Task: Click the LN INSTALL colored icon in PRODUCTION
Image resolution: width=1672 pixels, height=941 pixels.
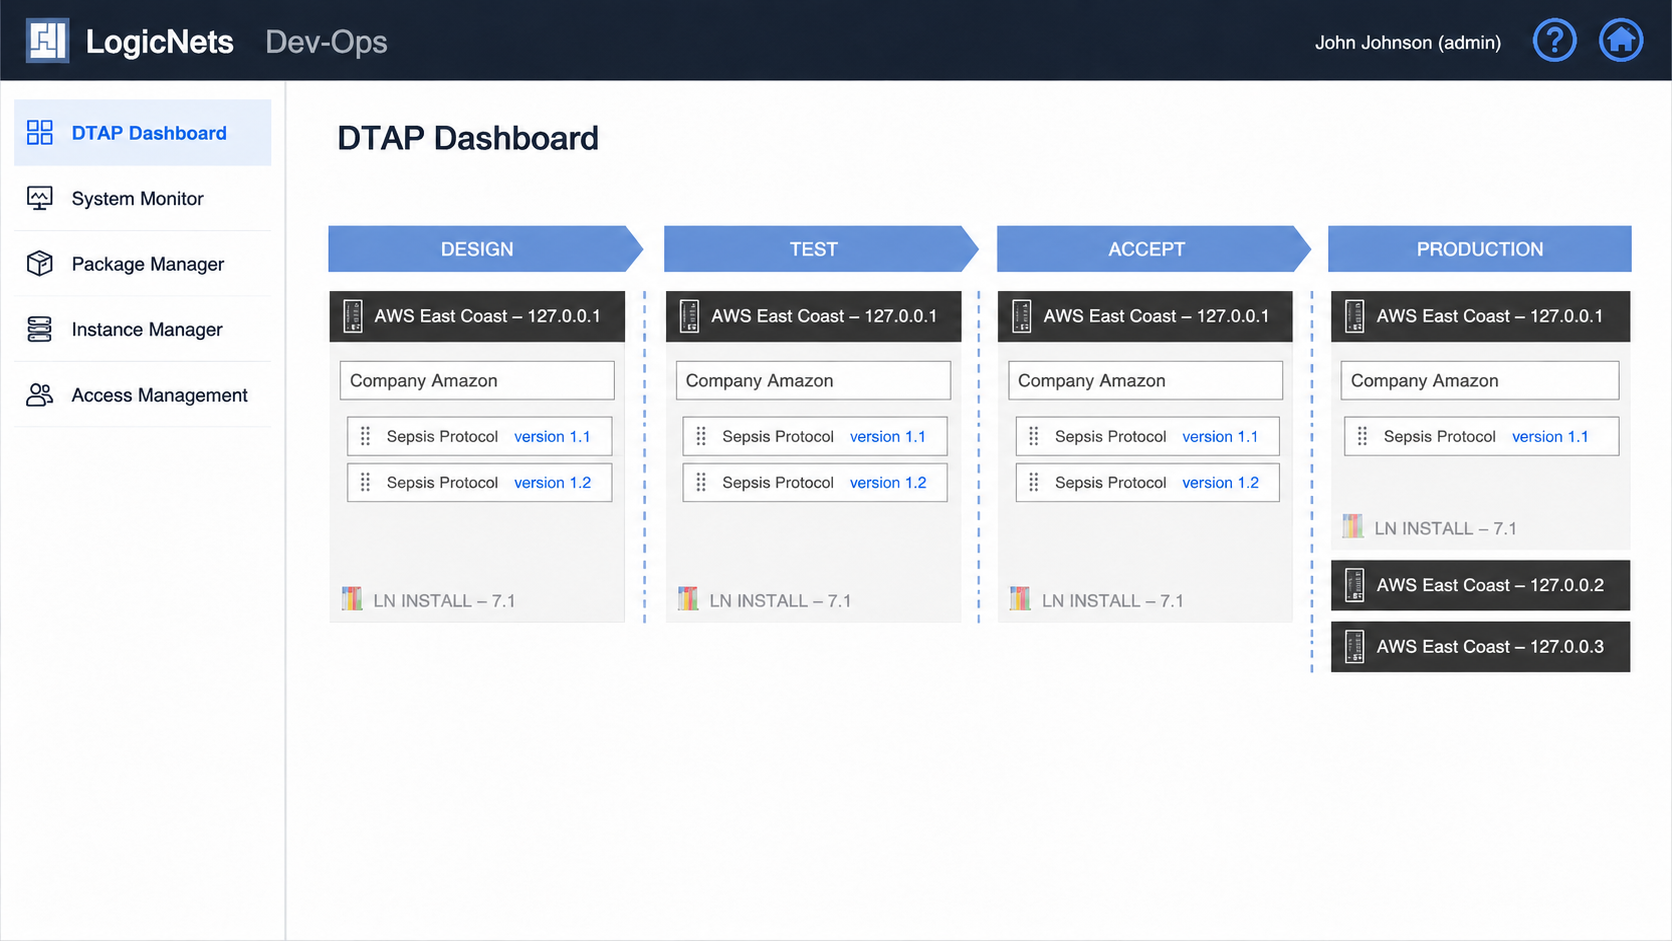Action: point(1353,526)
